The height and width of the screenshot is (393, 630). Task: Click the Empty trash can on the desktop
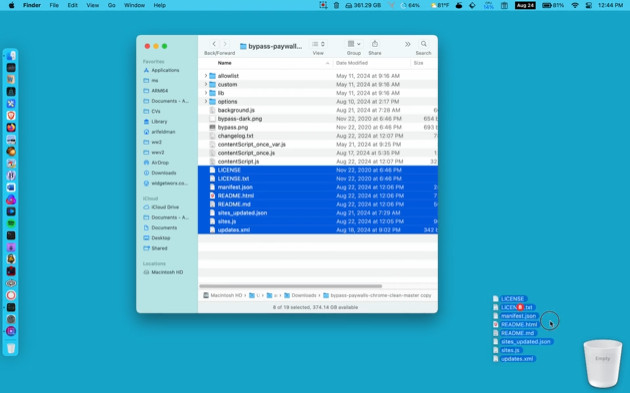coord(602,363)
